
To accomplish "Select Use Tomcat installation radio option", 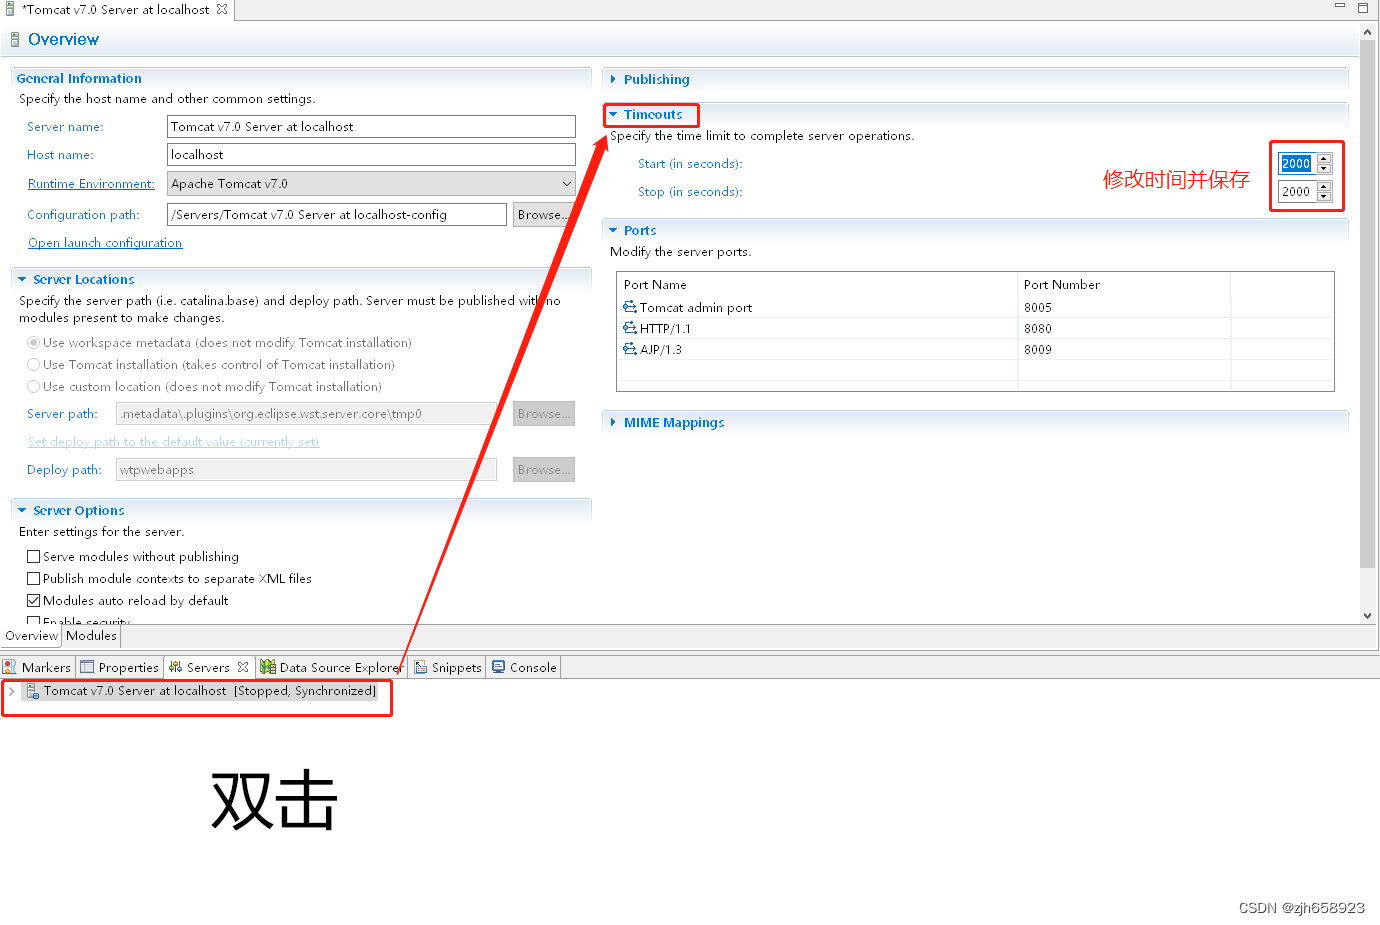I will pyautogui.click(x=34, y=365).
